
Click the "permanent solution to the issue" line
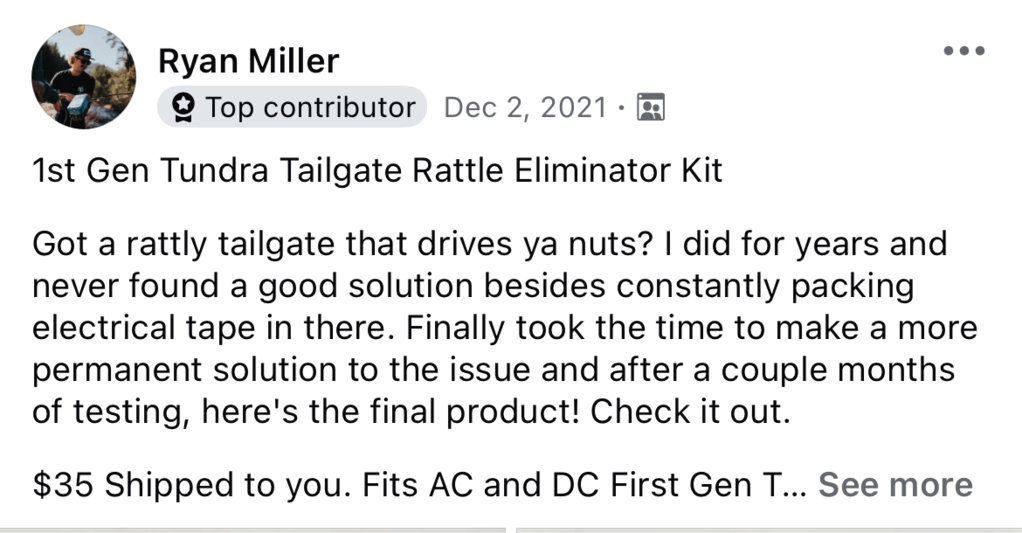pyautogui.click(x=493, y=370)
